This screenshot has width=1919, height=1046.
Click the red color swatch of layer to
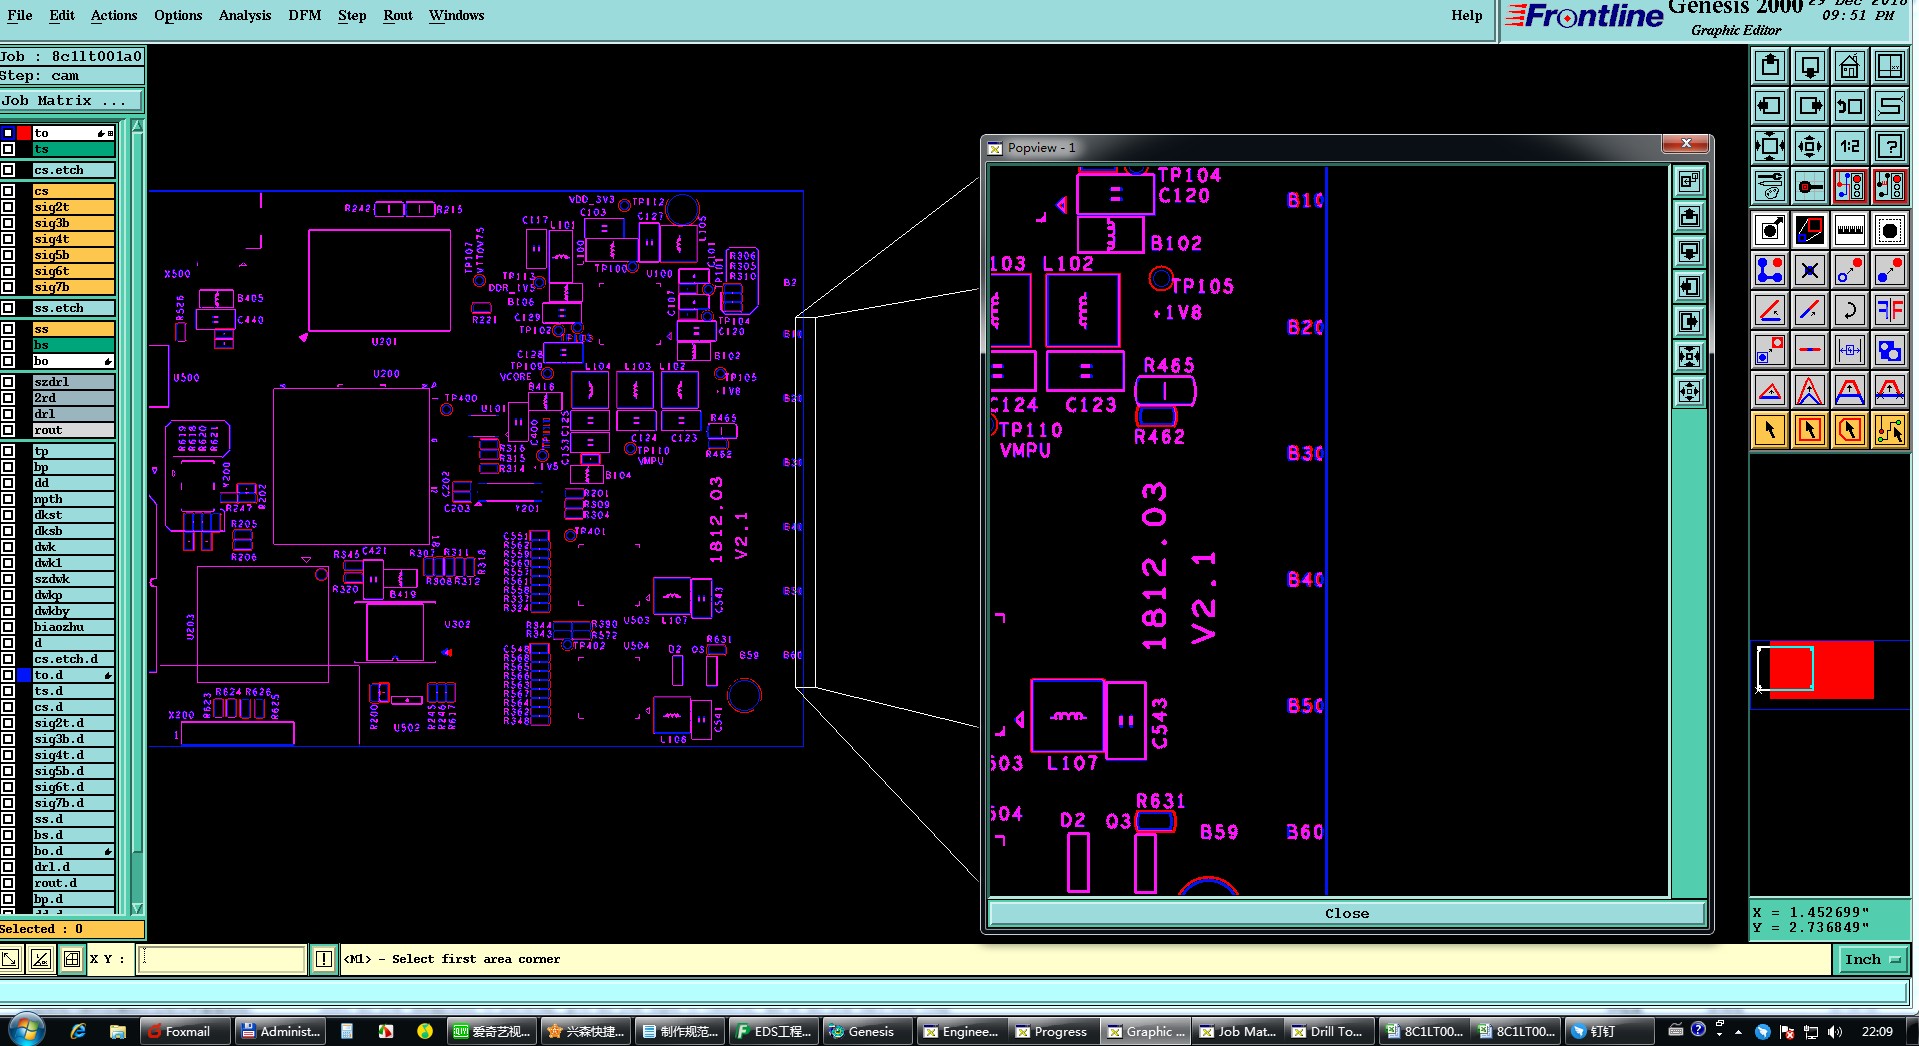pos(24,133)
